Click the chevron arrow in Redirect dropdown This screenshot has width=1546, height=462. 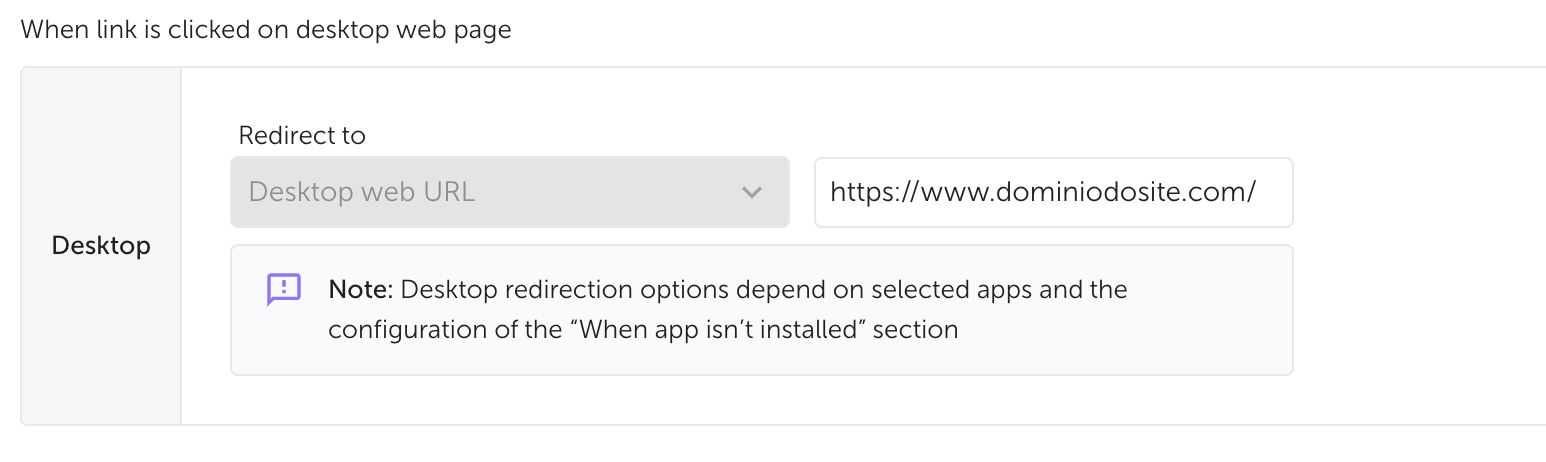(752, 192)
